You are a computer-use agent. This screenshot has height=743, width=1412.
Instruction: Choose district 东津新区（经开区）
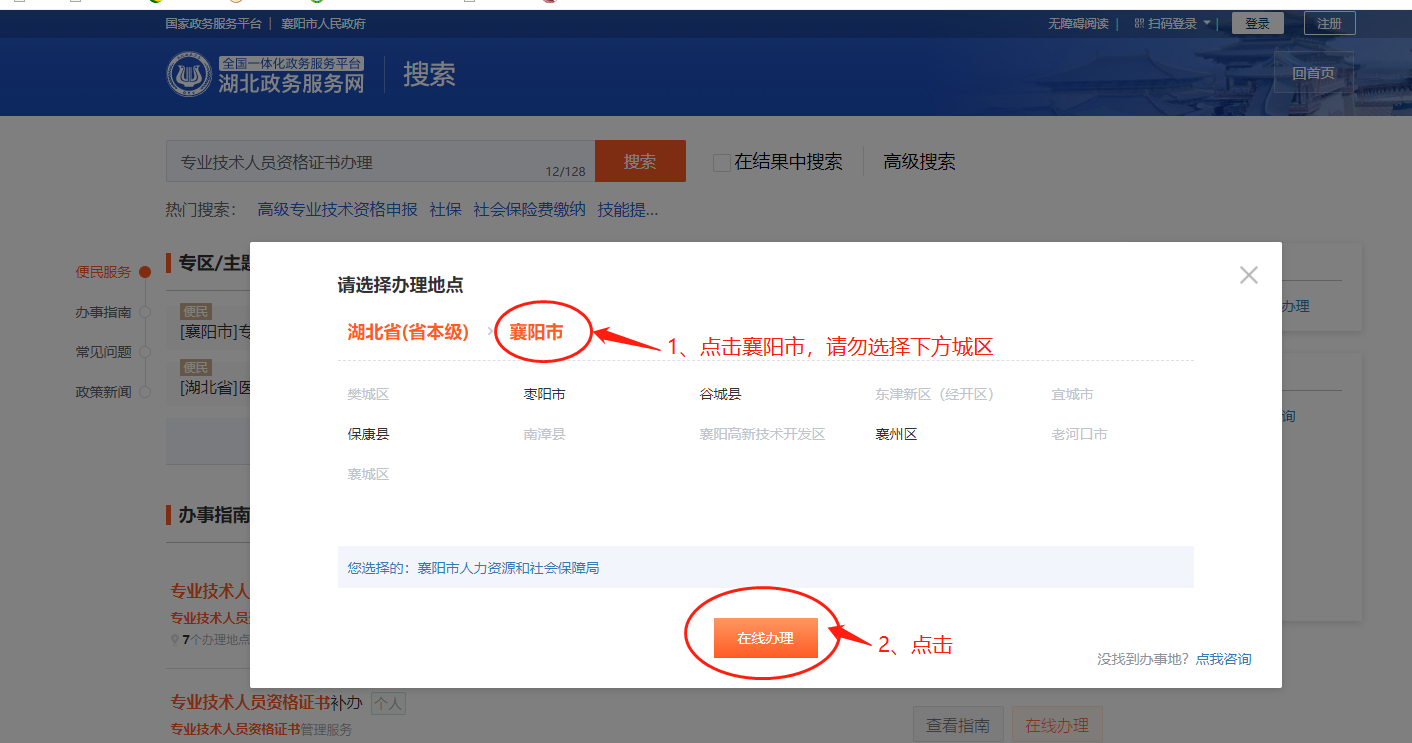coord(934,394)
